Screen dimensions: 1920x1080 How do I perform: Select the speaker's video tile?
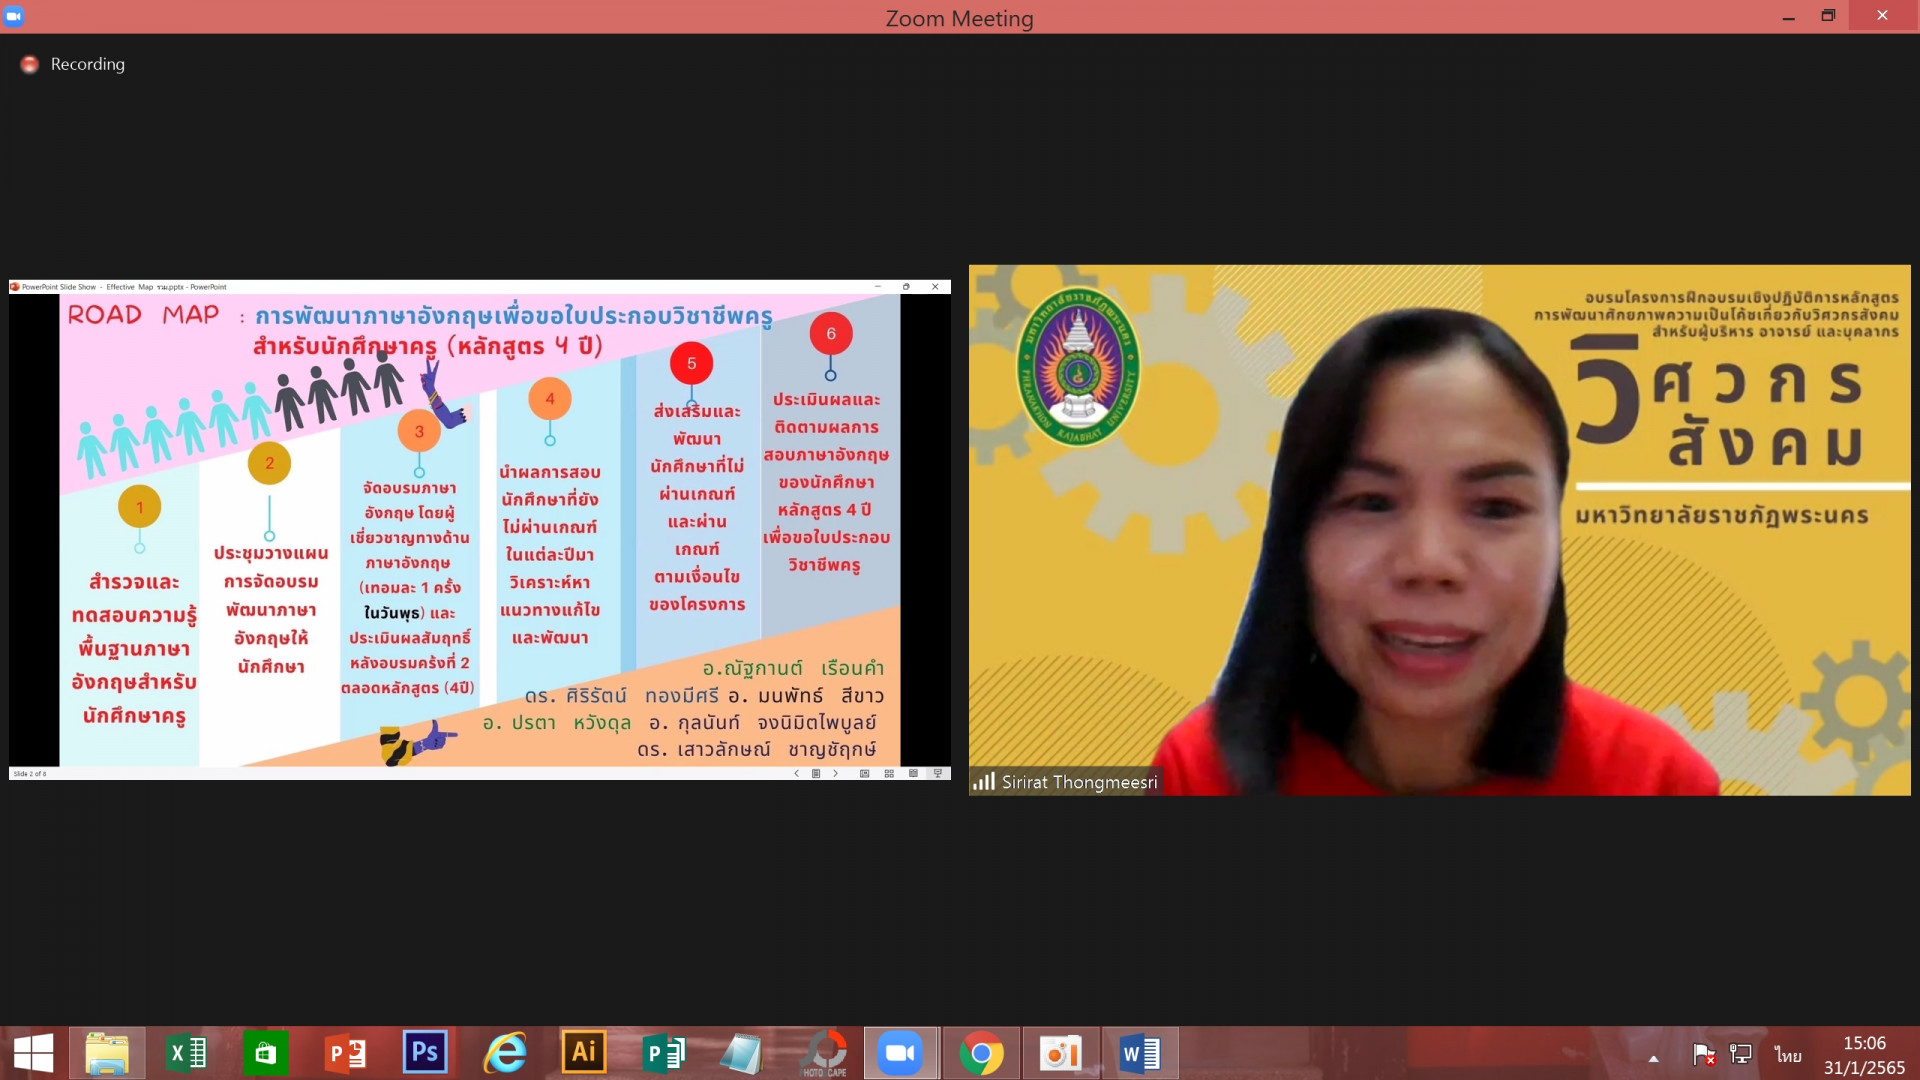pyautogui.click(x=1438, y=529)
